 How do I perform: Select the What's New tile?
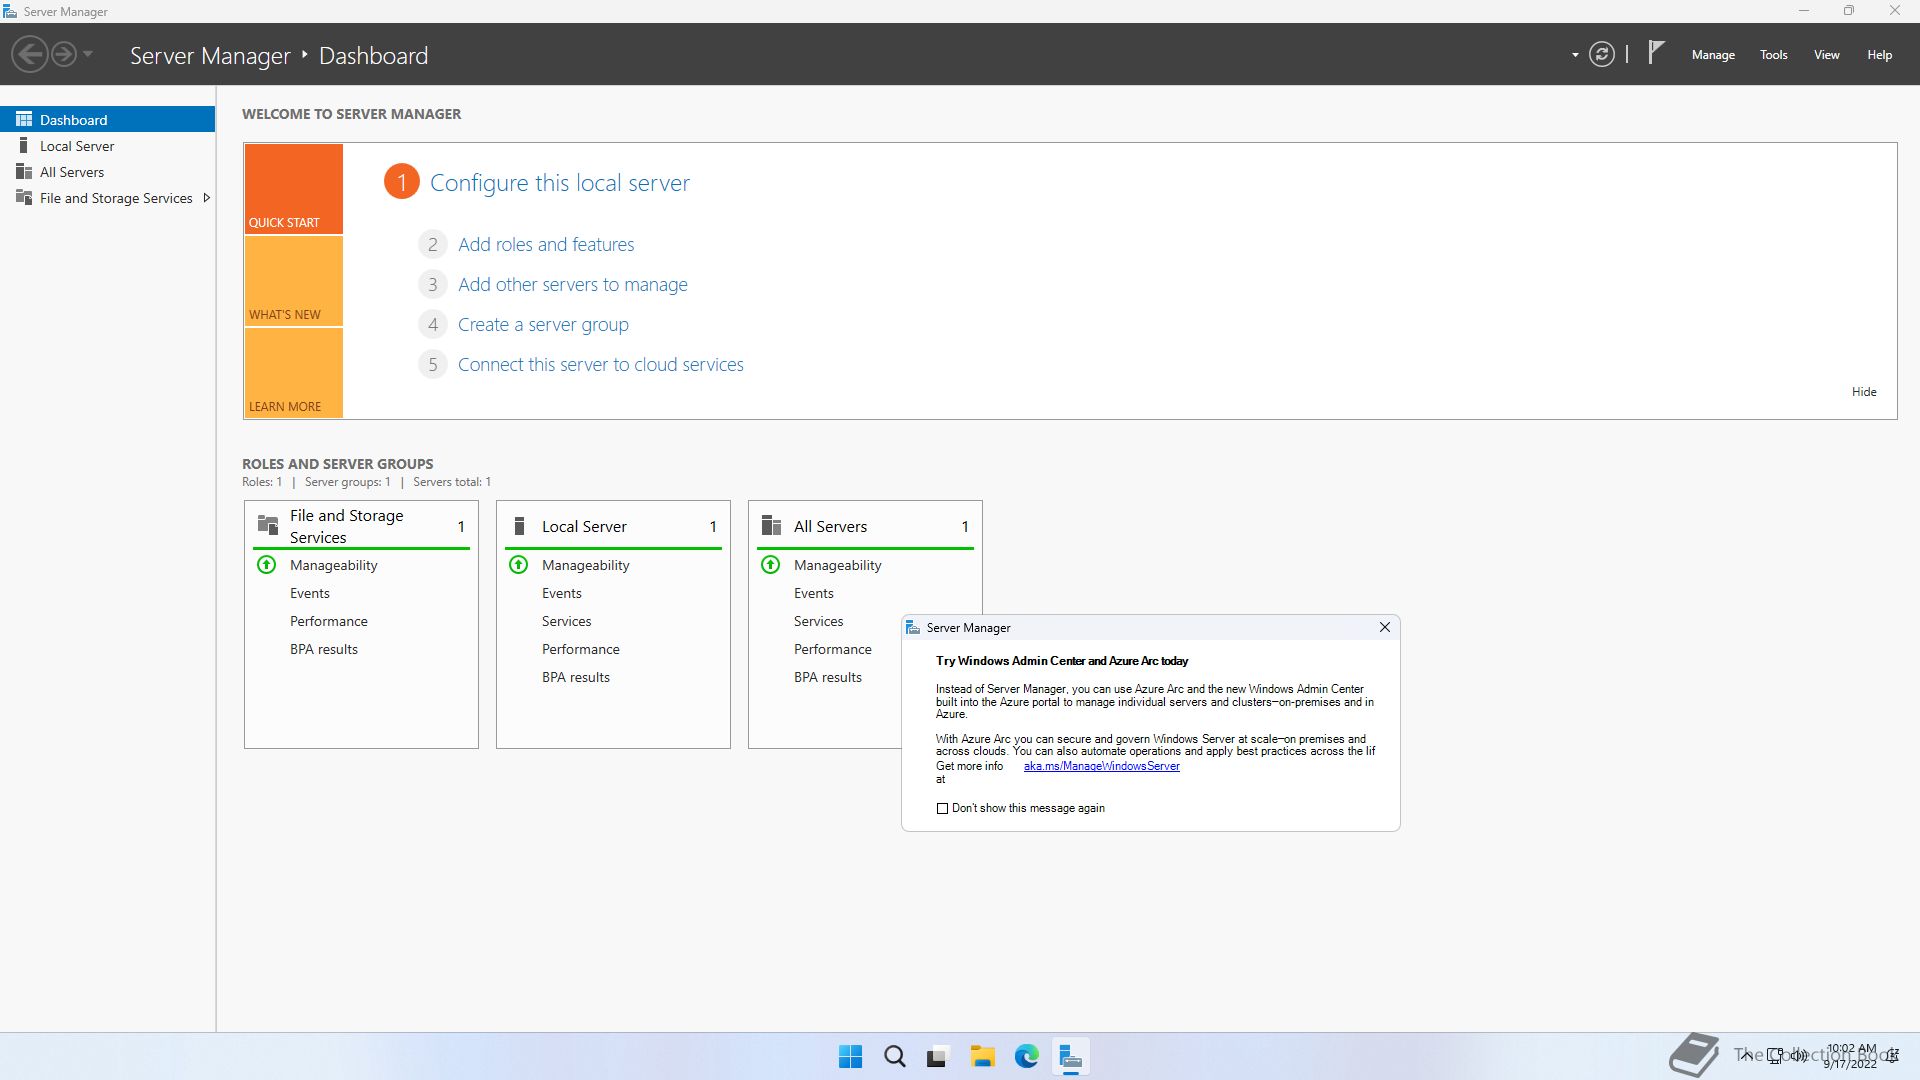click(294, 281)
